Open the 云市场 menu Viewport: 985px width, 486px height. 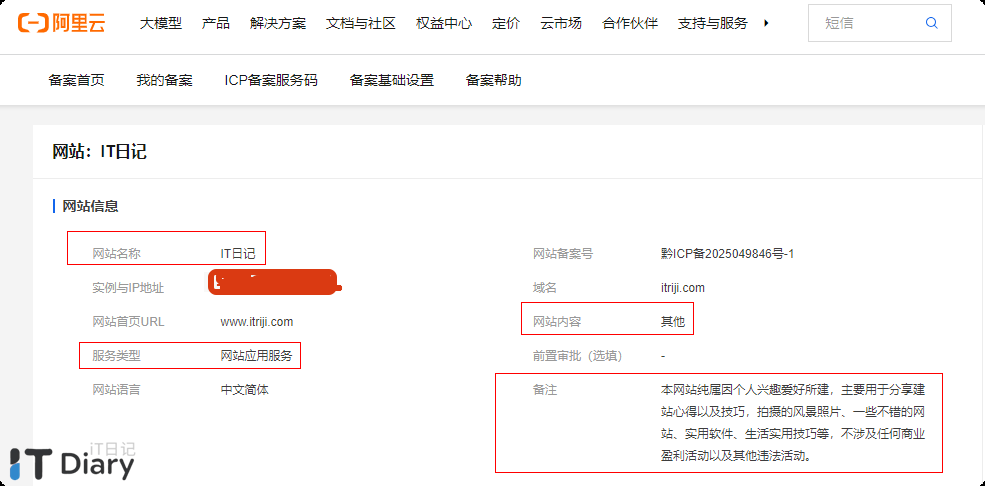pos(561,23)
